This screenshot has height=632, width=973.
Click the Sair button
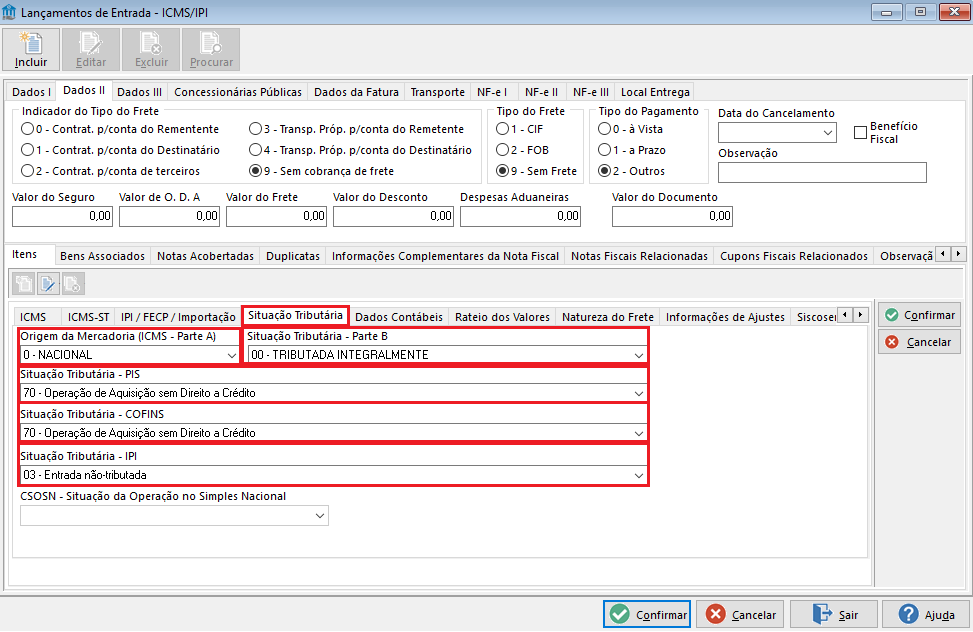833,615
